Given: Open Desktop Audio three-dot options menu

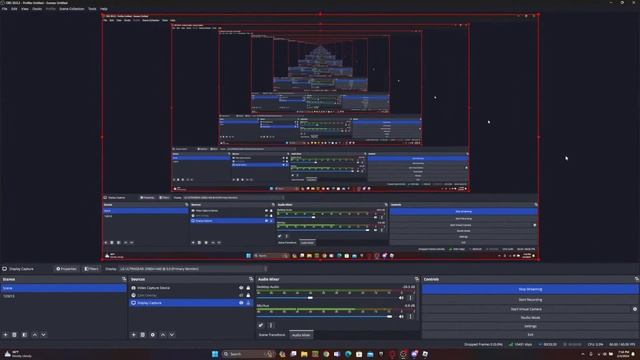Looking at the screenshot, I should tap(411, 298).
